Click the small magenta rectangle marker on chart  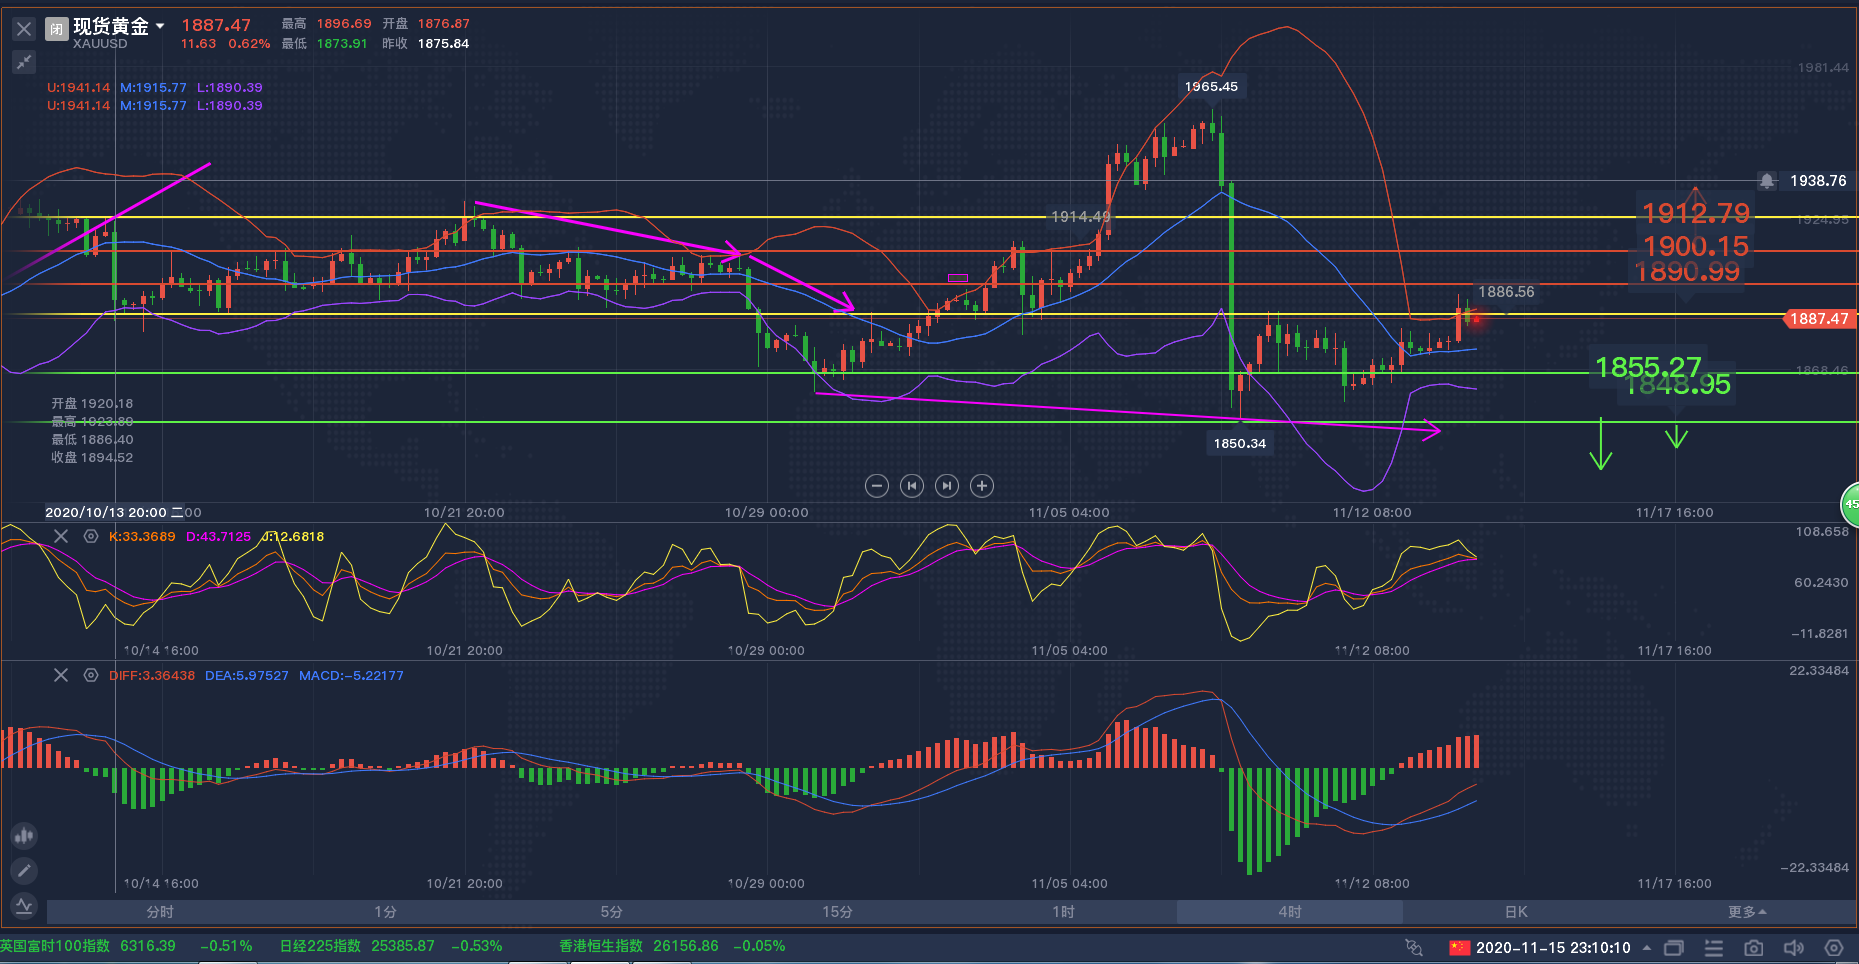coord(957,278)
